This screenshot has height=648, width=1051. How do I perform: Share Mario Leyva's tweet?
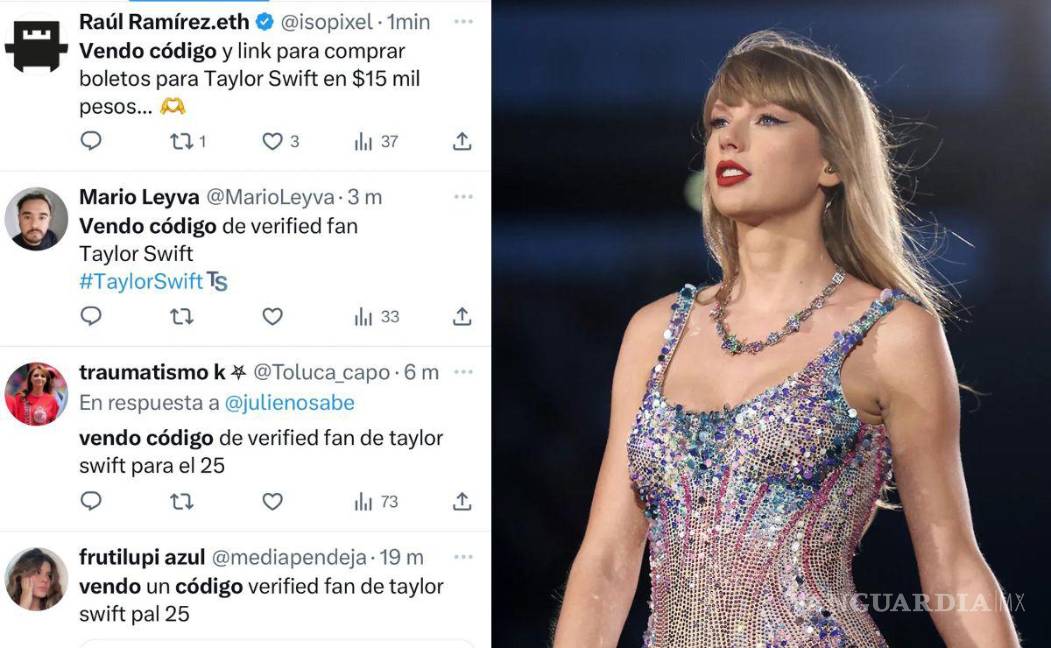462,317
